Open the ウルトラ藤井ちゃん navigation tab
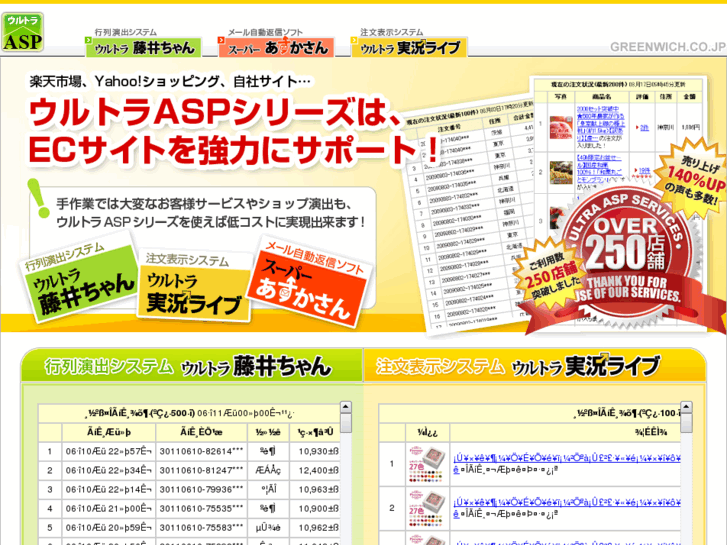Screen dimensions: 727x545 click(144, 47)
